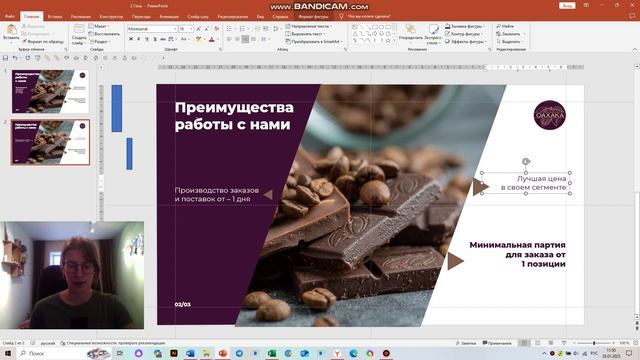This screenshot has width=640, height=360.
Task: Click the Notes (Заметки) status bar button
Action: click(x=466, y=343)
